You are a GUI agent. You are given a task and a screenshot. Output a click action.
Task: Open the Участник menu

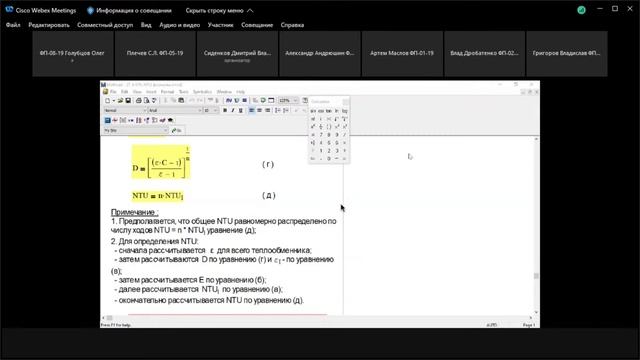tap(220, 25)
